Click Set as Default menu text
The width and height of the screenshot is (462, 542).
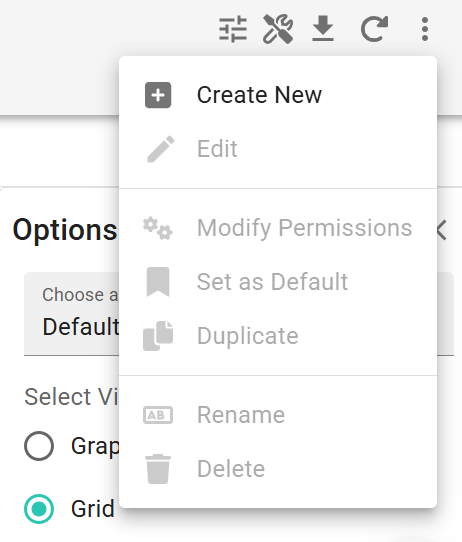(272, 282)
